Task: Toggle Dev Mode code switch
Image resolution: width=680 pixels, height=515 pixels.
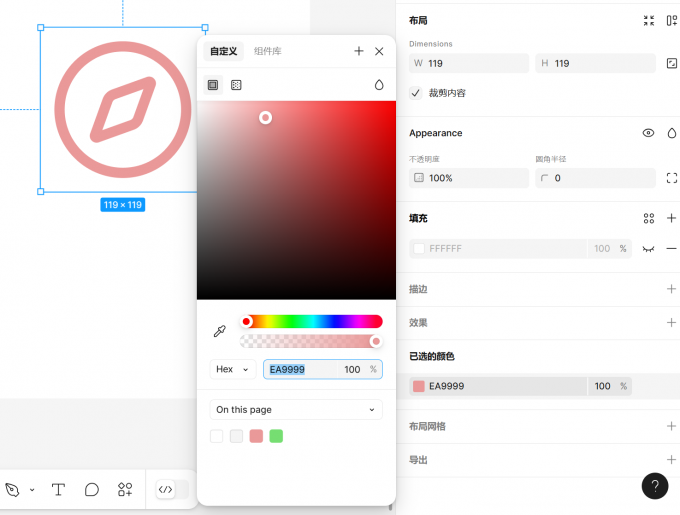Action: pos(172,490)
